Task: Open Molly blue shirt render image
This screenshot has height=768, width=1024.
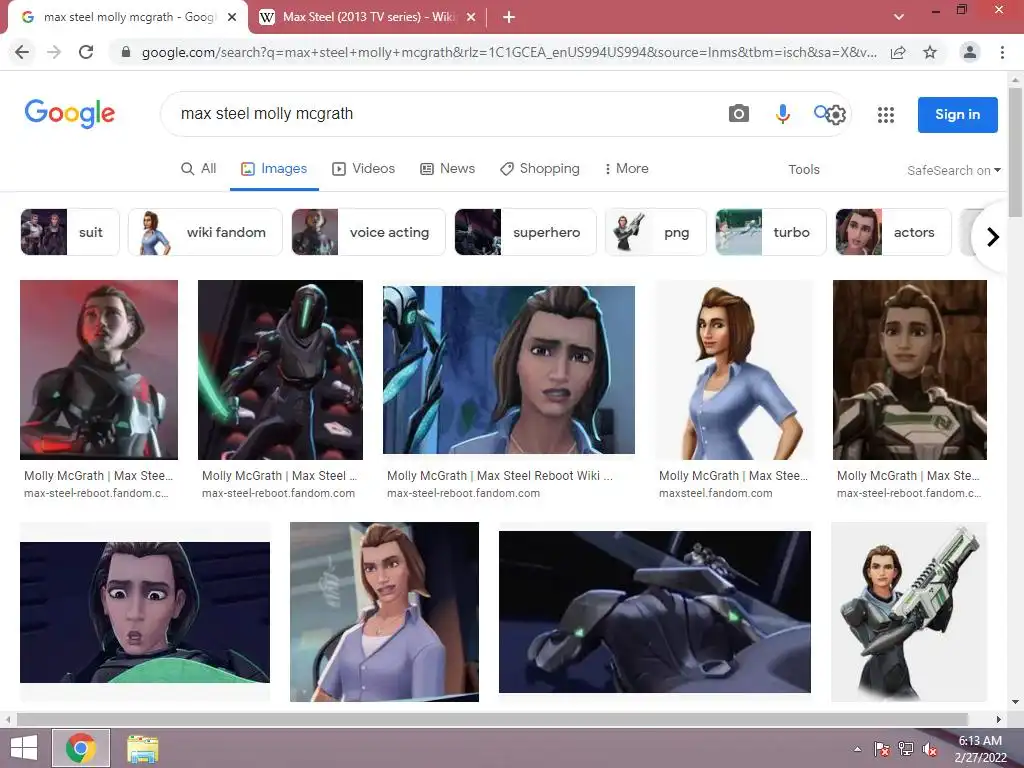Action: pos(734,370)
